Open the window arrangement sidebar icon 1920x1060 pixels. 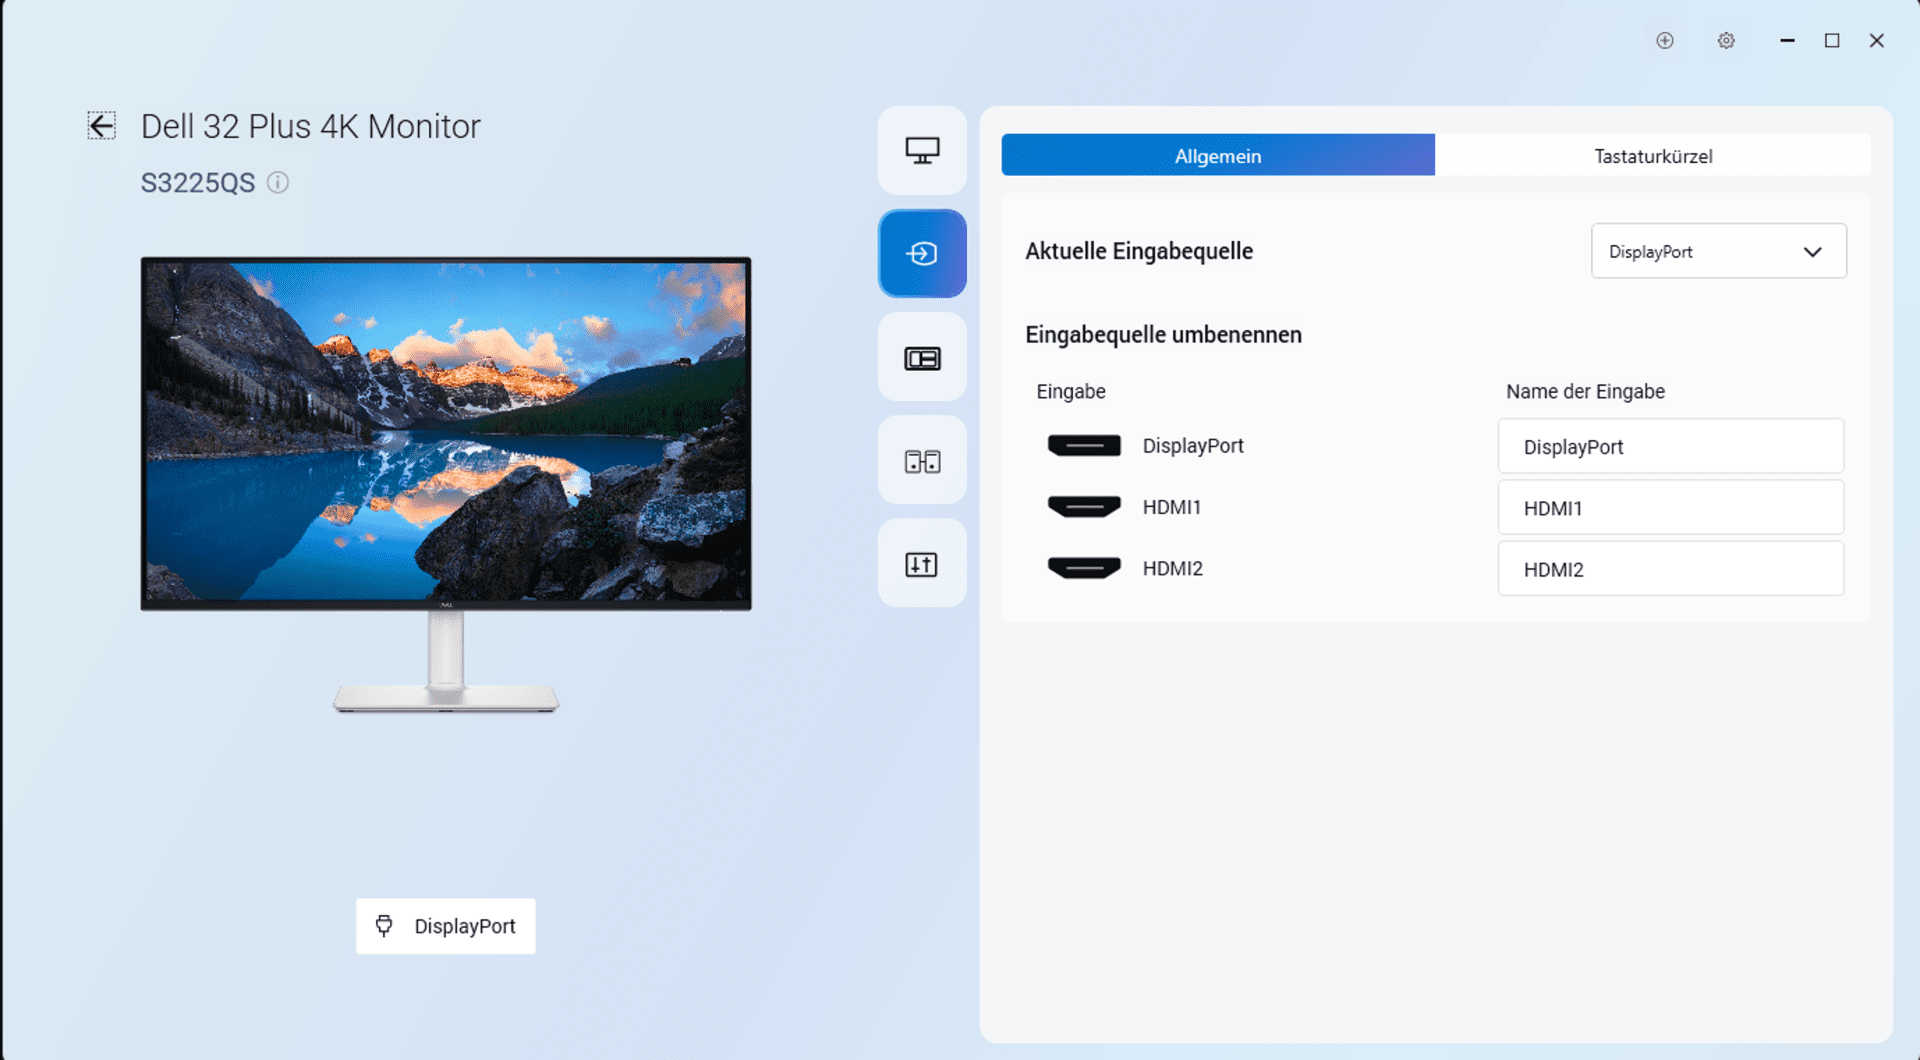[922, 461]
